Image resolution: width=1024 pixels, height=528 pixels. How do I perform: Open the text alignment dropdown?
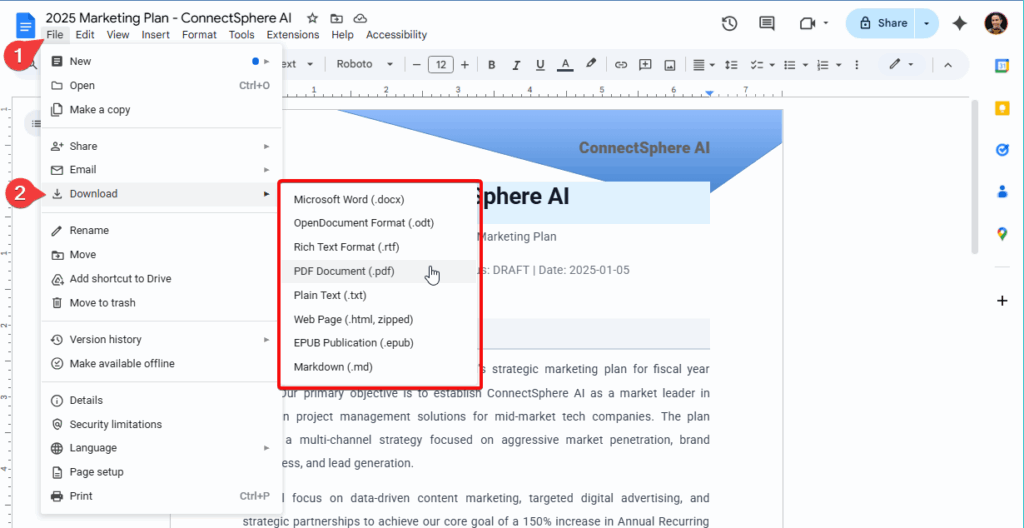[703, 65]
